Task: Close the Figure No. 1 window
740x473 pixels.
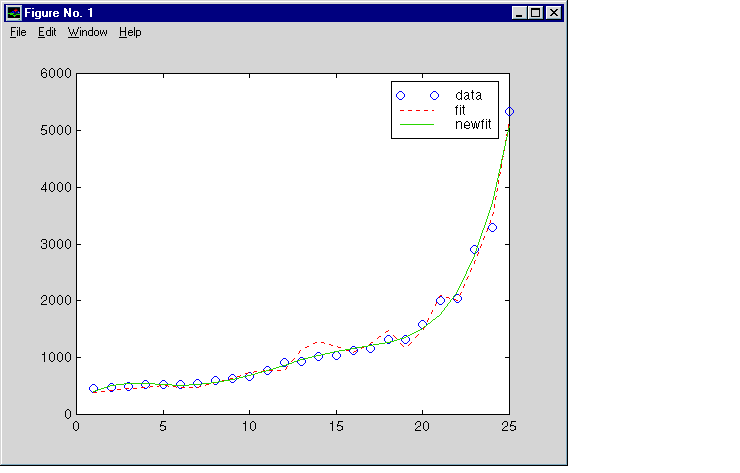Action: tap(554, 13)
